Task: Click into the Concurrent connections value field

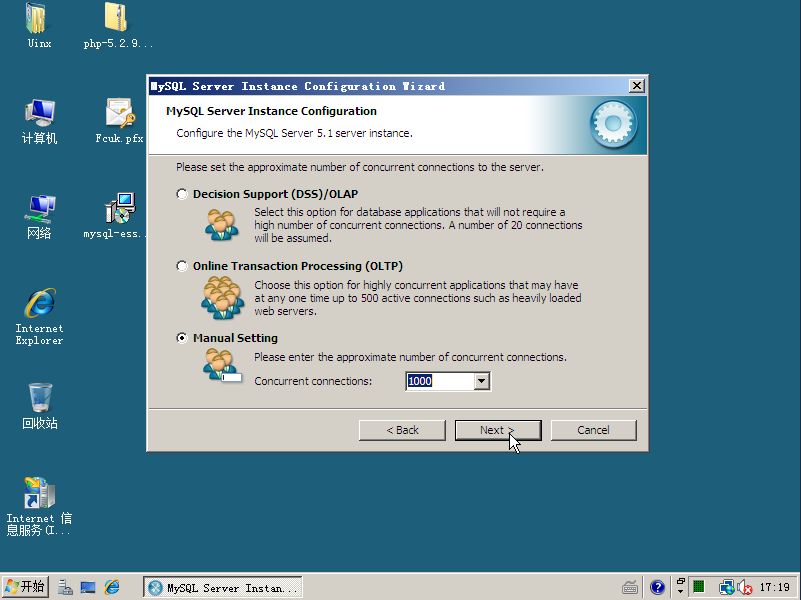Action: (440, 381)
